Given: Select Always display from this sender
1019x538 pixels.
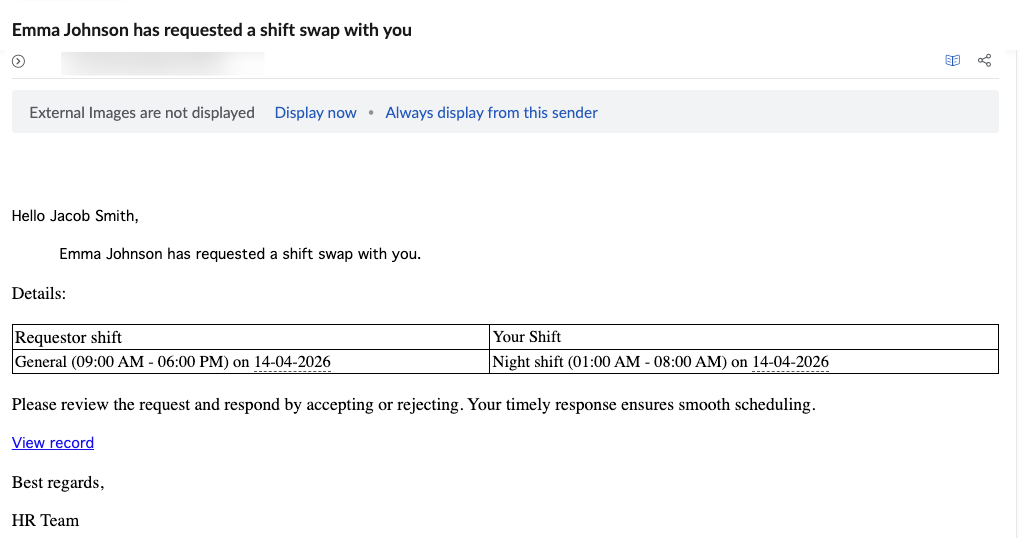Looking at the screenshot, I should point(491,113).
